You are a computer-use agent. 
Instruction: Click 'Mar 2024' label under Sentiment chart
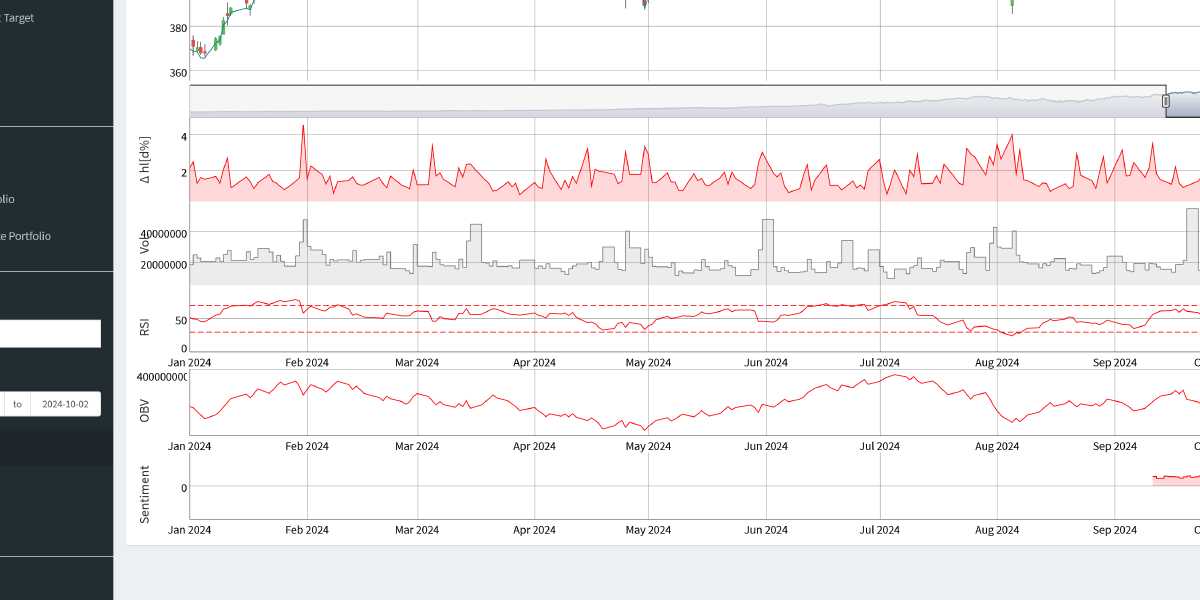[417, 530]
